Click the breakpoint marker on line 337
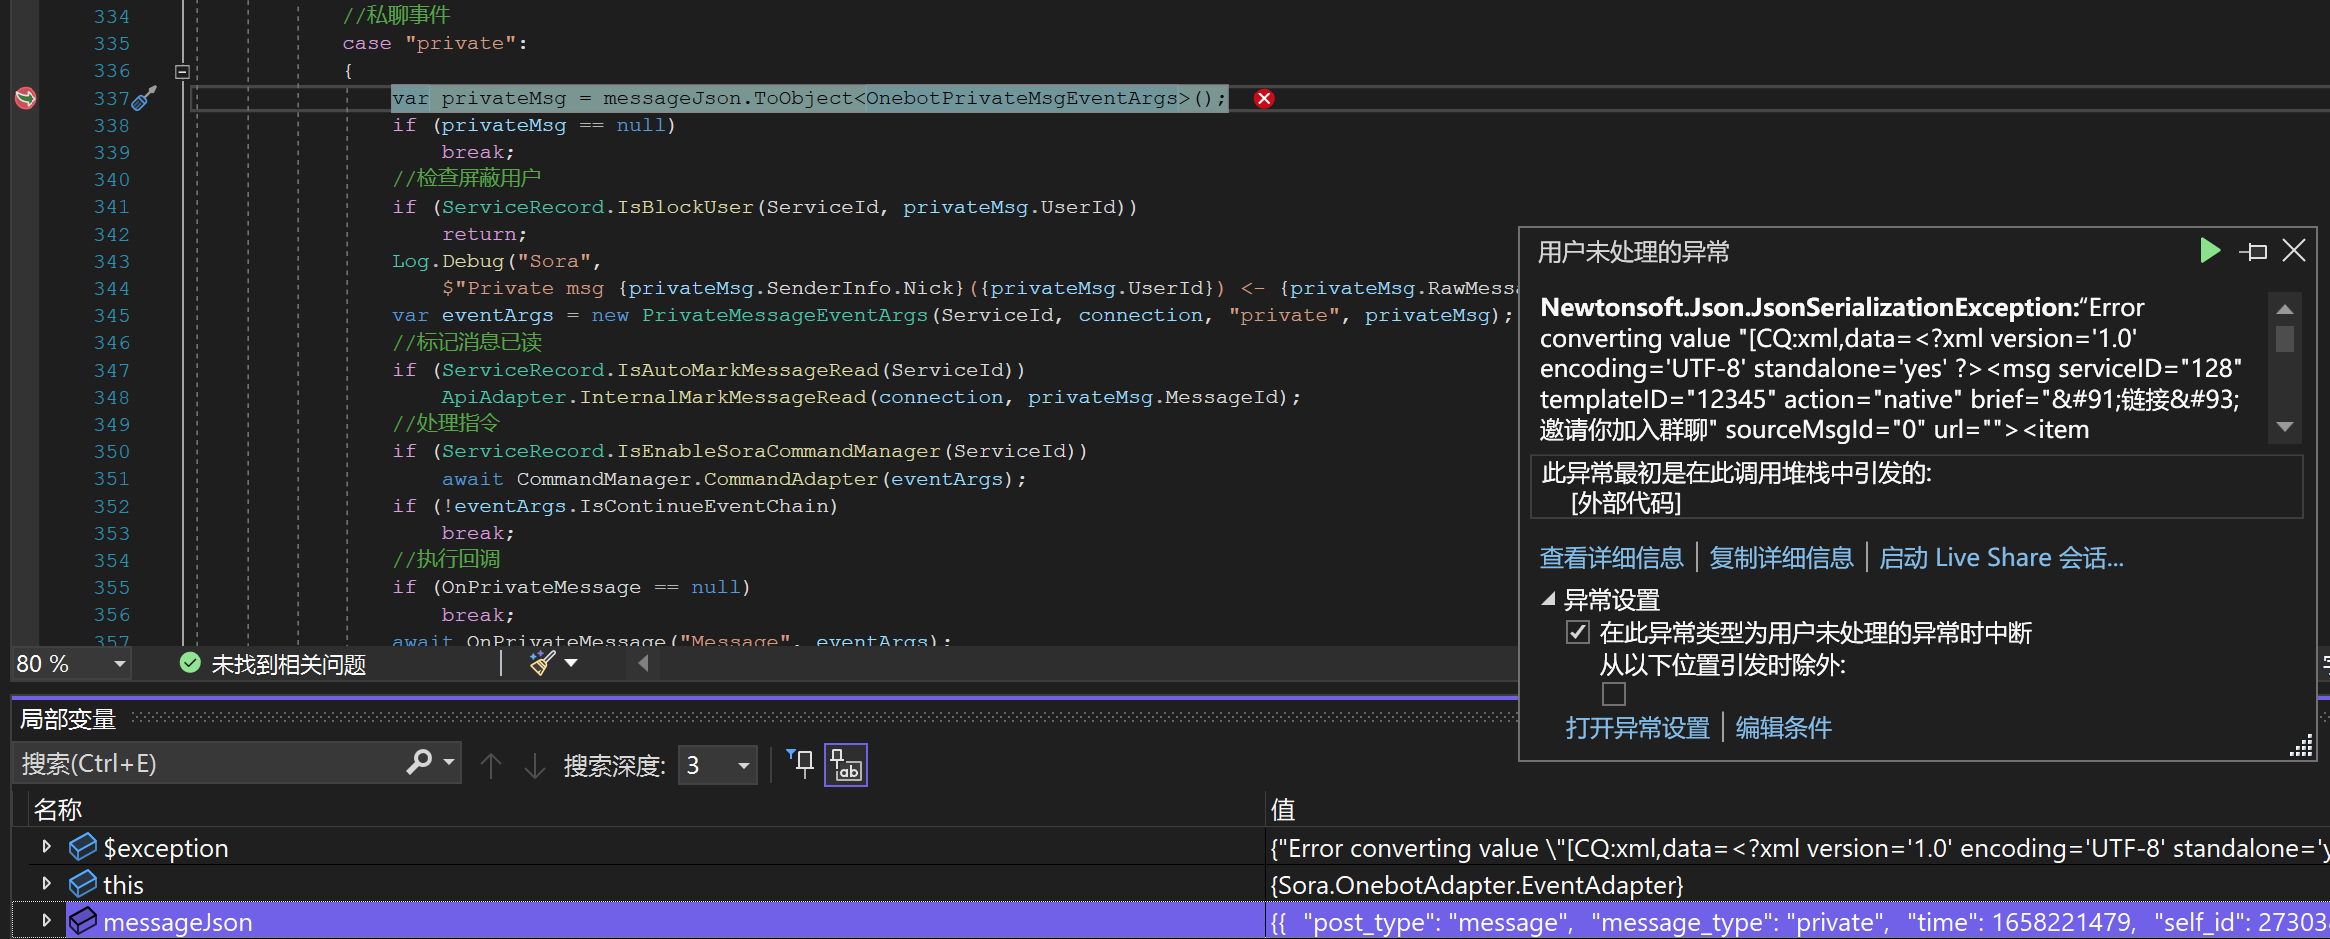The image size is (2330, 939). pyautogui.click(x=25, y=98)
